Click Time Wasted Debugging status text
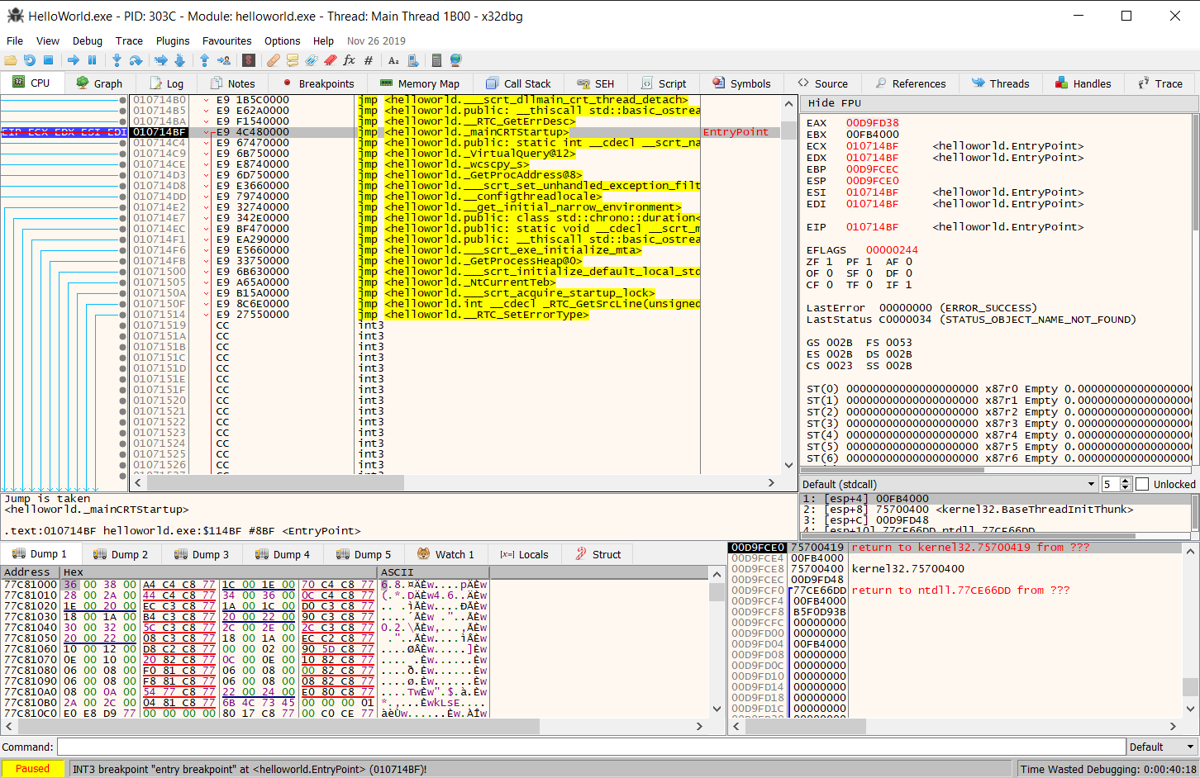1200x778 pixels. tap(1106, 769)
